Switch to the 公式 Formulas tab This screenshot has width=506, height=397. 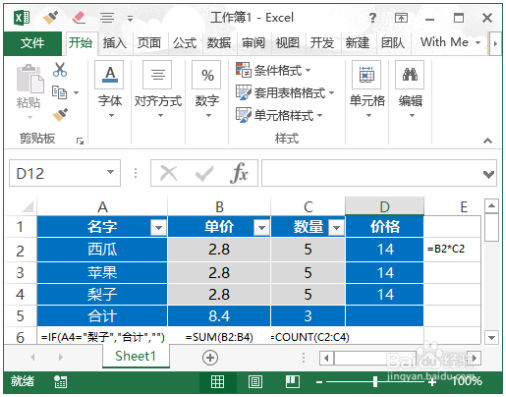click(184, 43)
